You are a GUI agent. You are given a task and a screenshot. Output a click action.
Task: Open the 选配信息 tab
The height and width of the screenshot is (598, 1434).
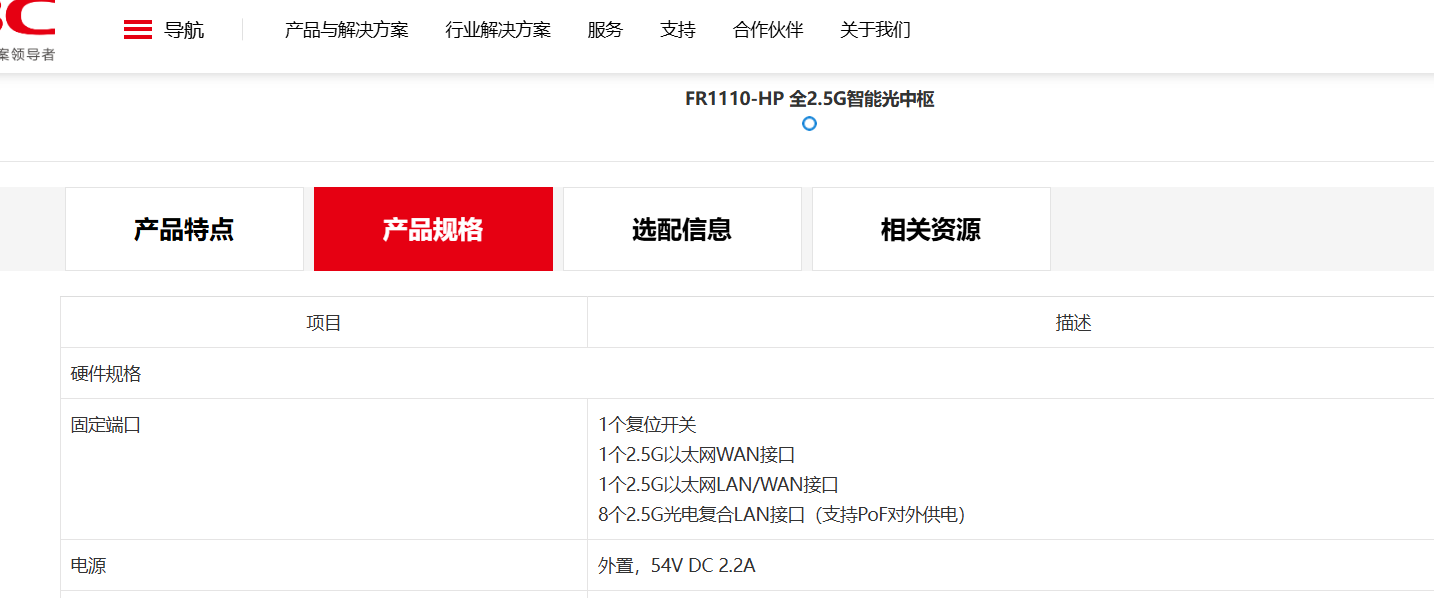[x=682, y=229]
